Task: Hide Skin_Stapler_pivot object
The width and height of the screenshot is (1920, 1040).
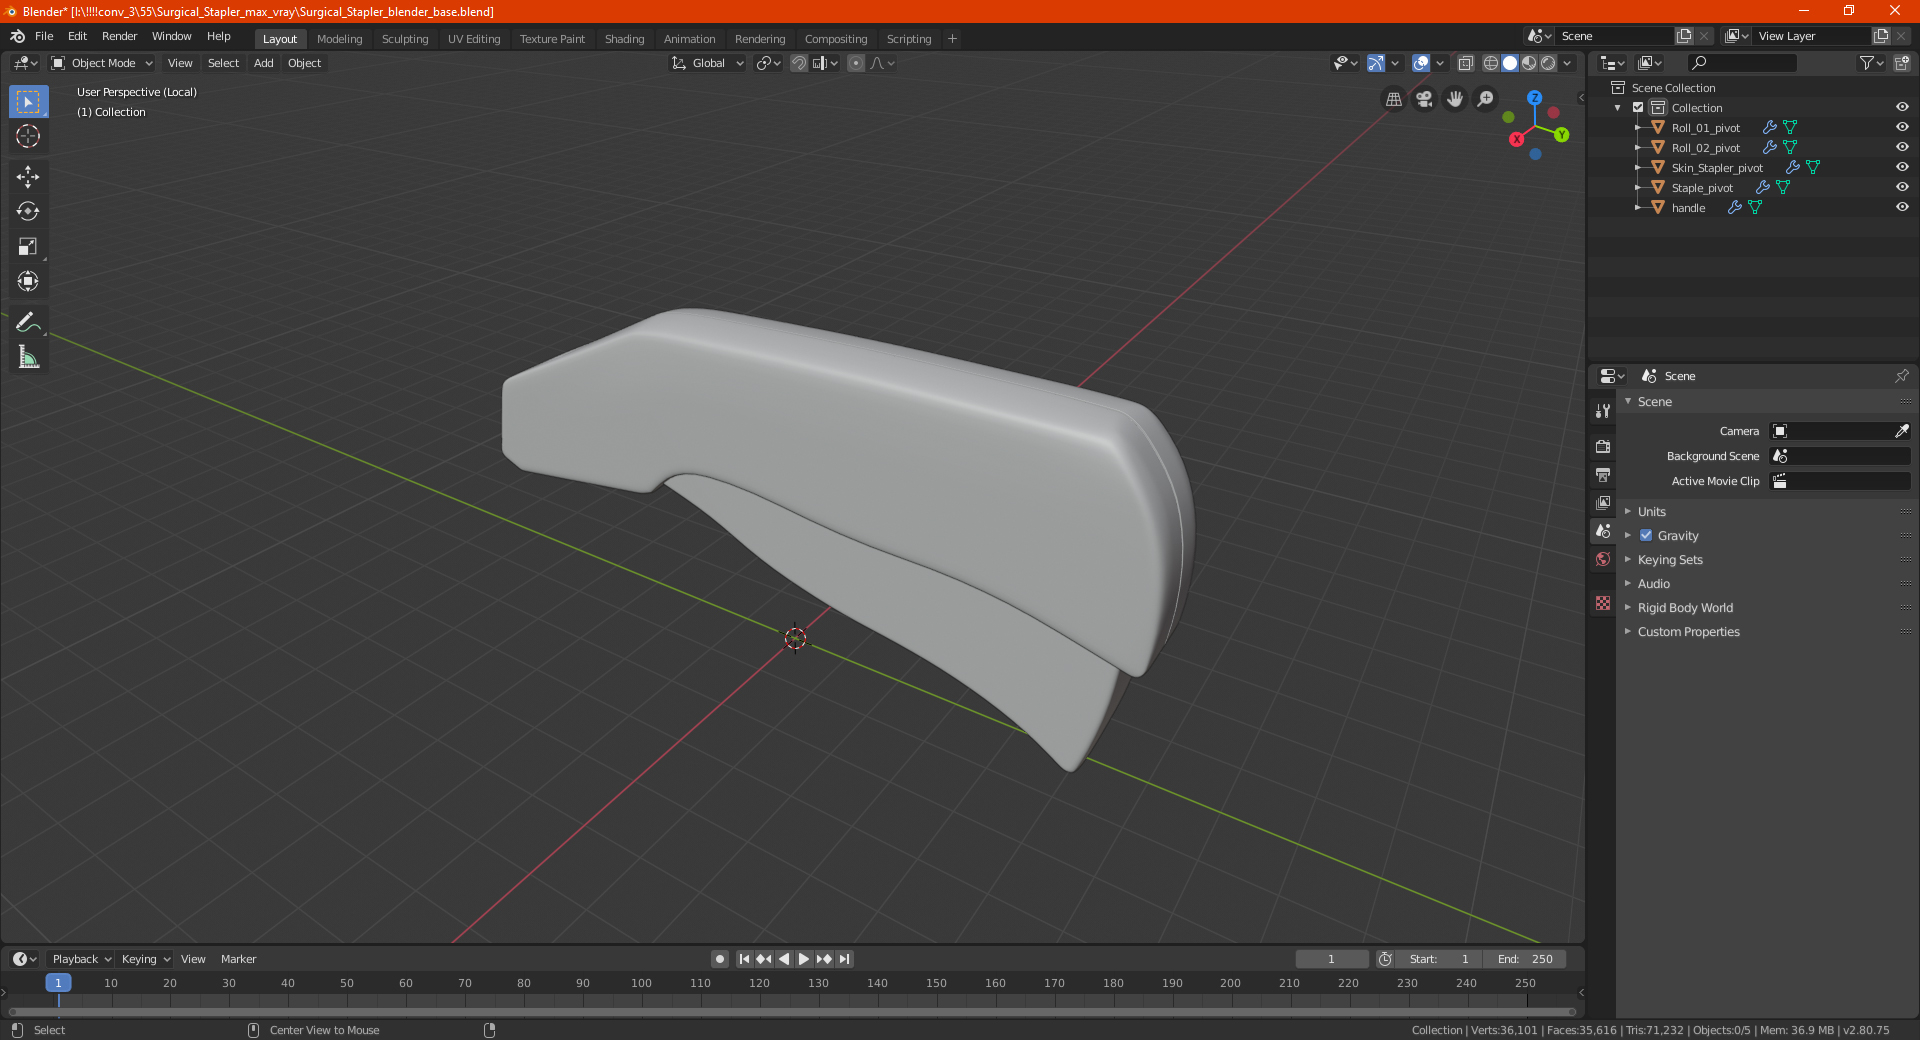Action: tap(1902, 167)
